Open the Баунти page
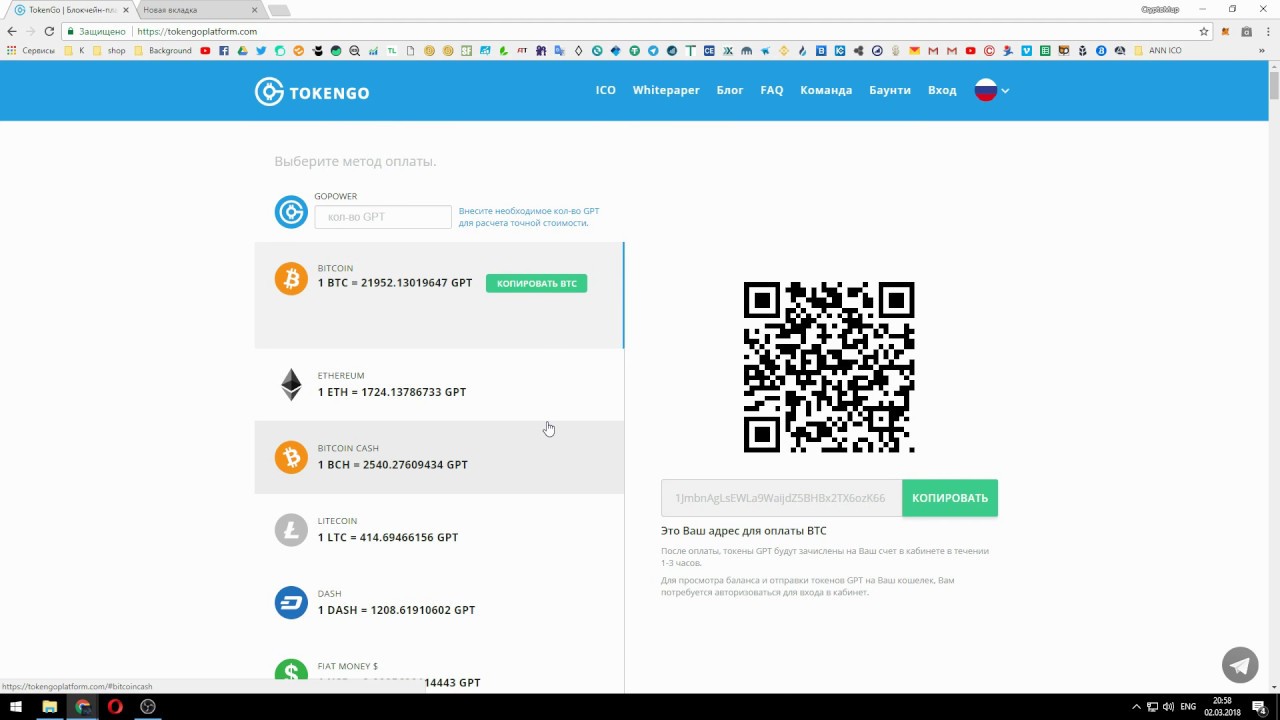Screen dimensions: 1280x720 click(890, 90)
